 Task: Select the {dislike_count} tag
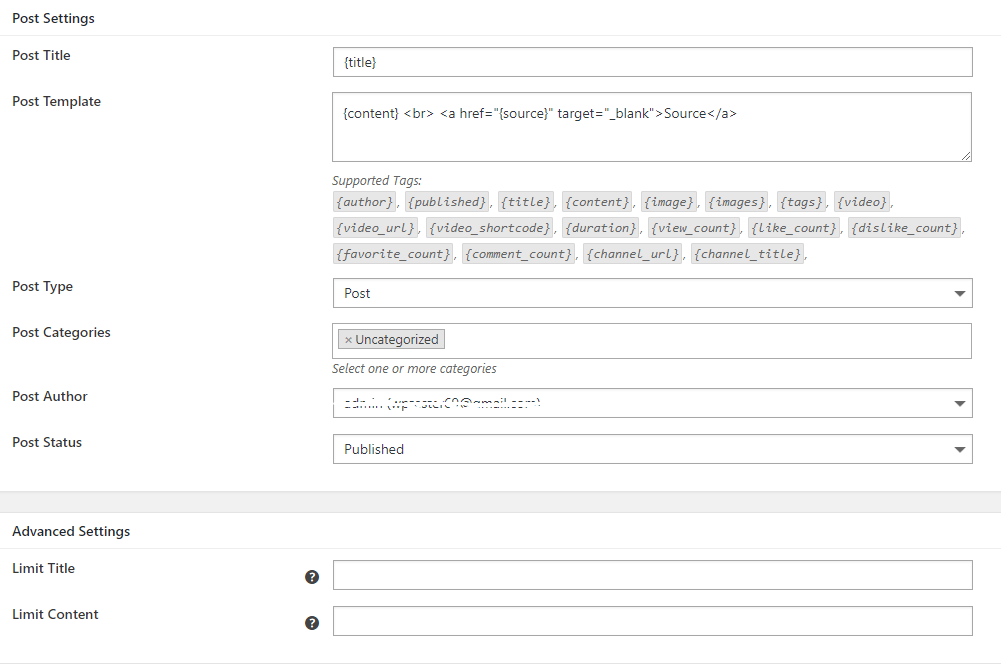point(904,228)
